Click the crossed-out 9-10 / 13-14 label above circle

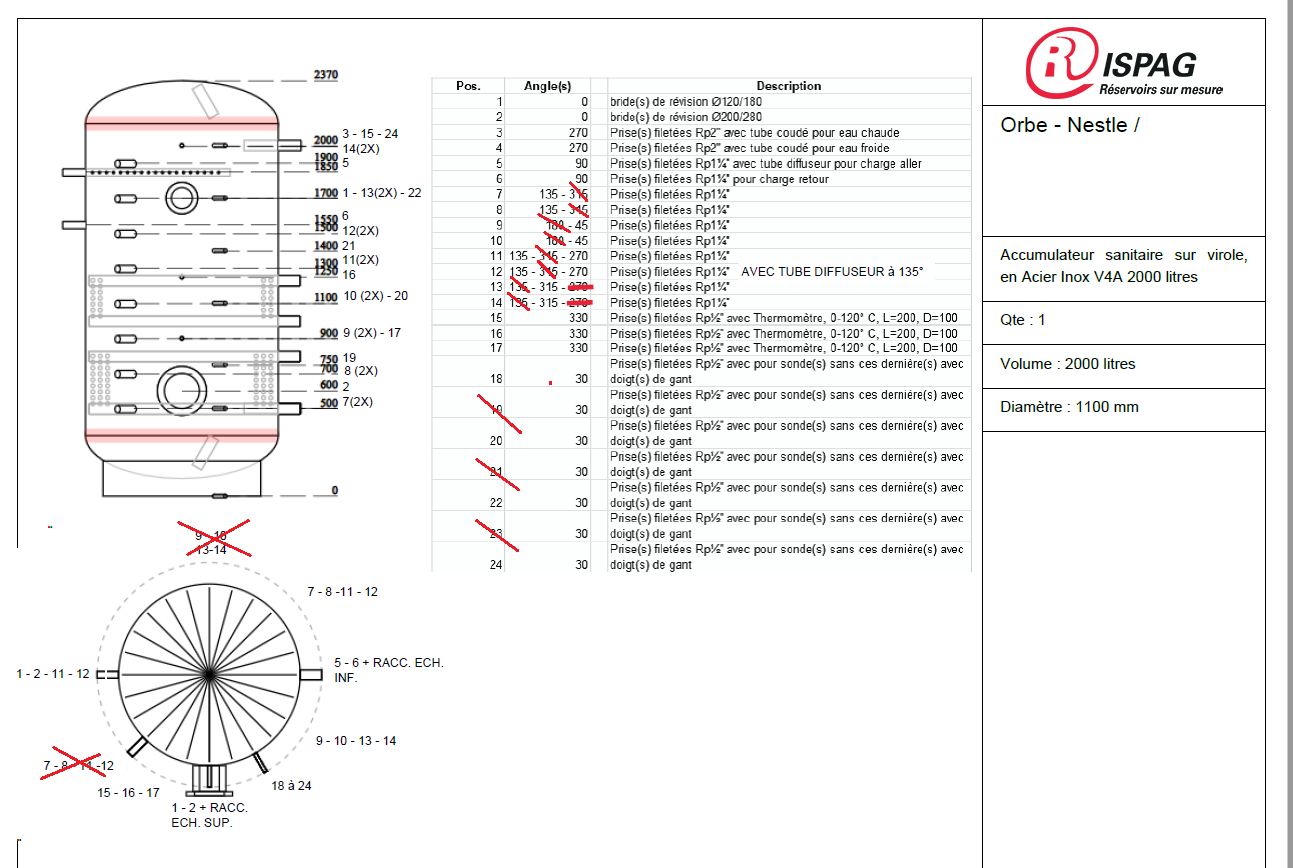click(x=212, y=539)
